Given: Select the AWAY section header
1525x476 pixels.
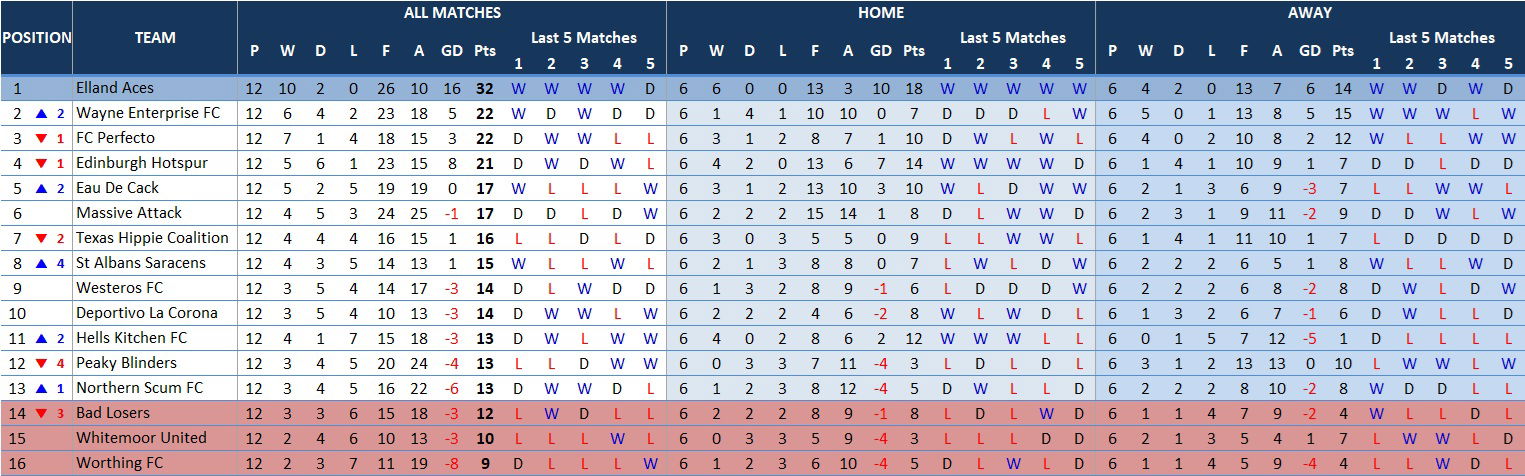Looking at the screenshot, I should point(1309,13).
